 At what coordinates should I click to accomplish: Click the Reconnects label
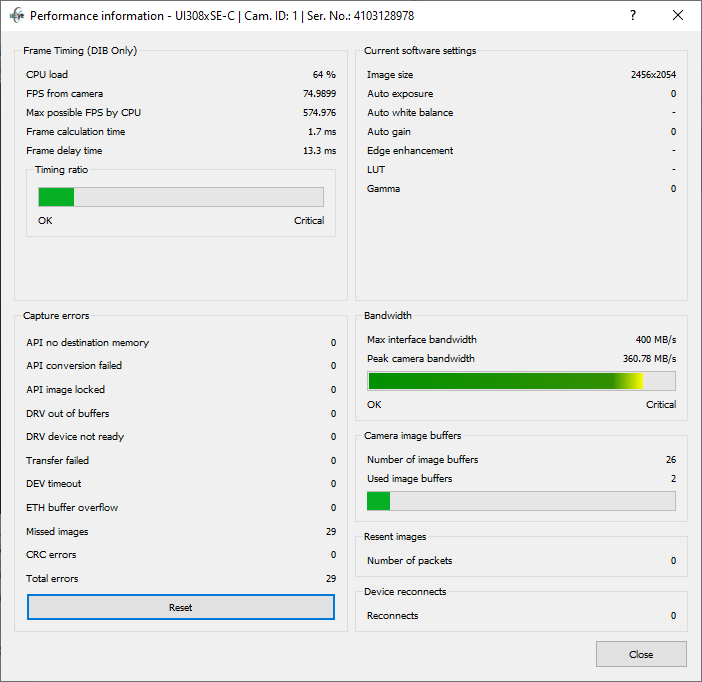click(393, 616)
